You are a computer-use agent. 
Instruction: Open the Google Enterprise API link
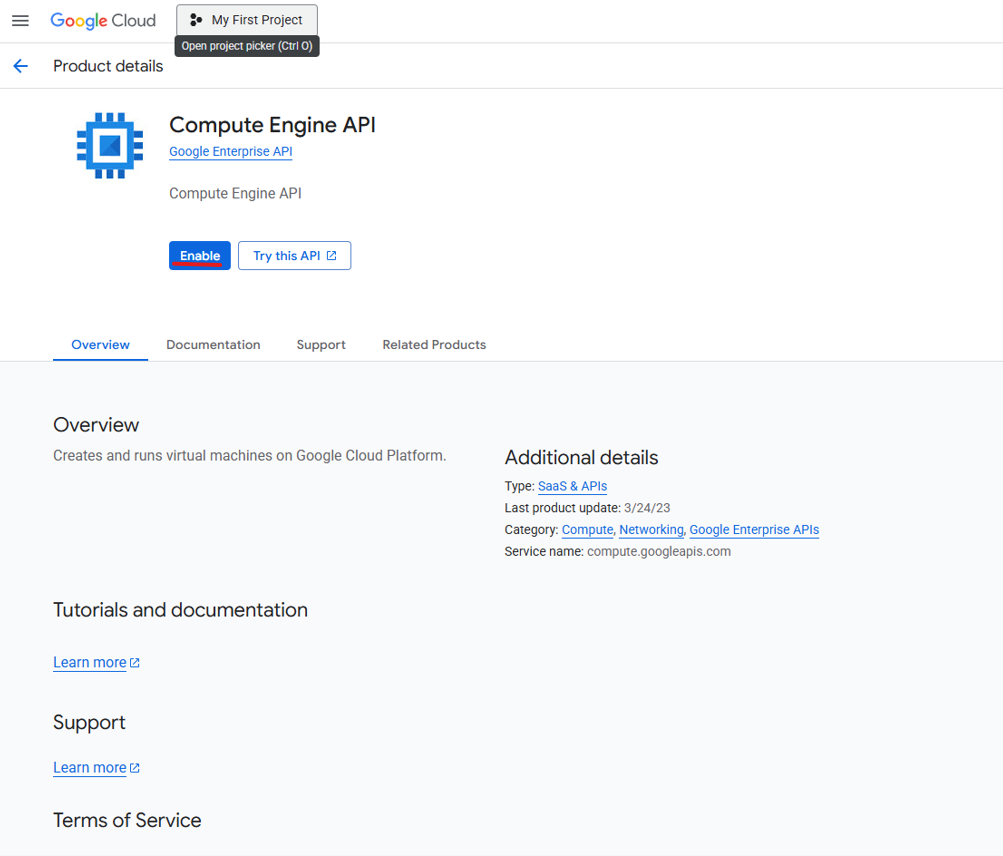click(x=230, y=152)
